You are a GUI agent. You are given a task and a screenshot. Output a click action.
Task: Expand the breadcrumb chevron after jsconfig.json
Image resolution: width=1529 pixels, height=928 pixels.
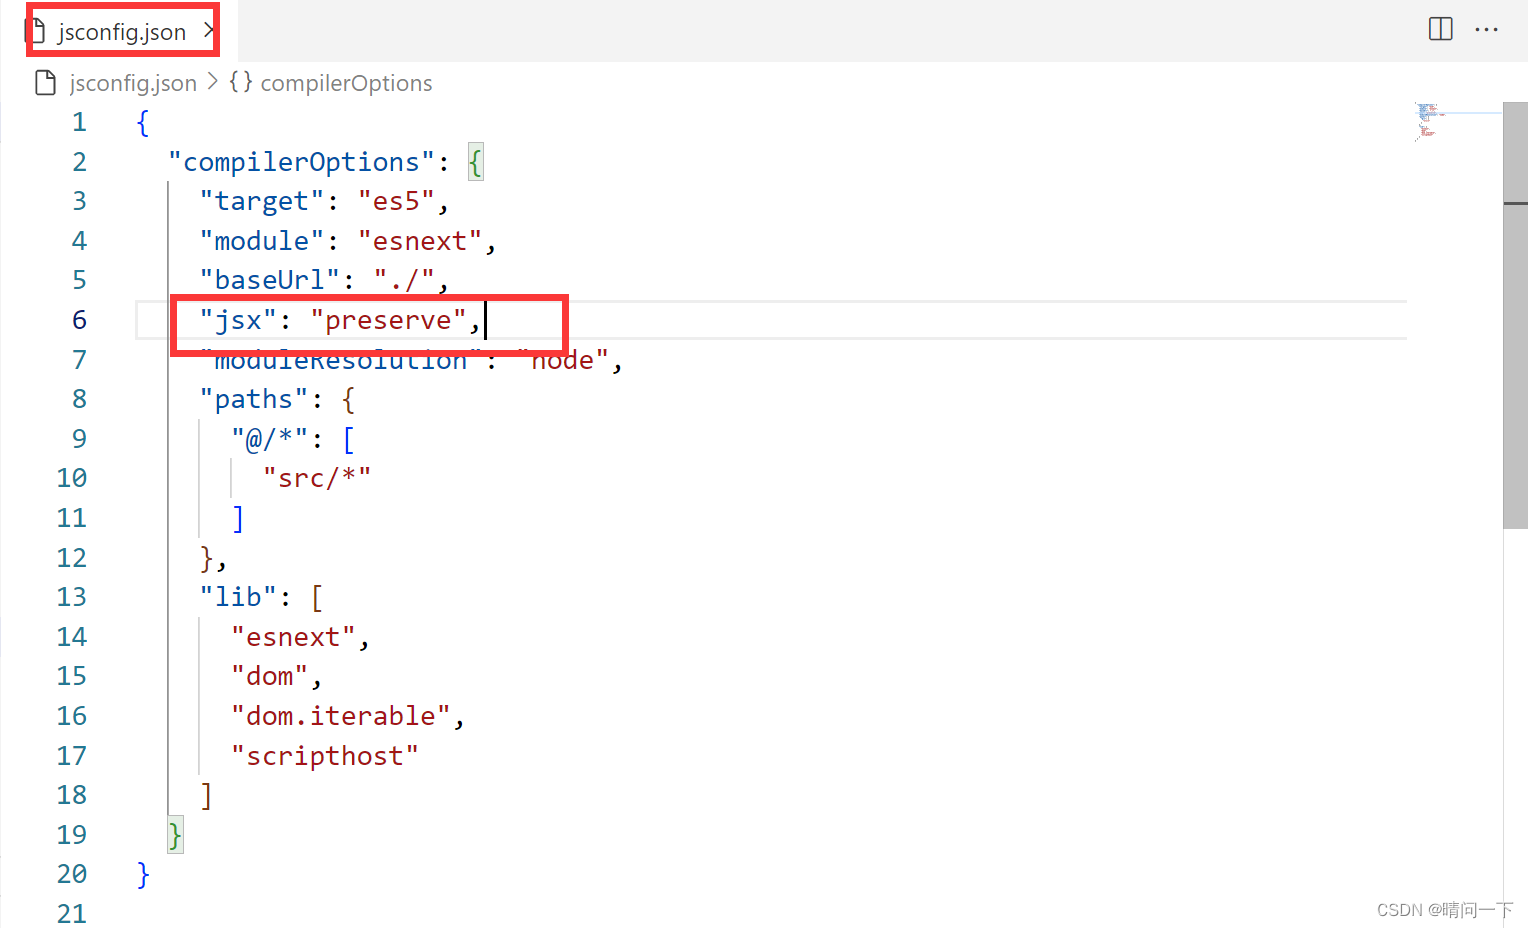[x=213, y=83]
